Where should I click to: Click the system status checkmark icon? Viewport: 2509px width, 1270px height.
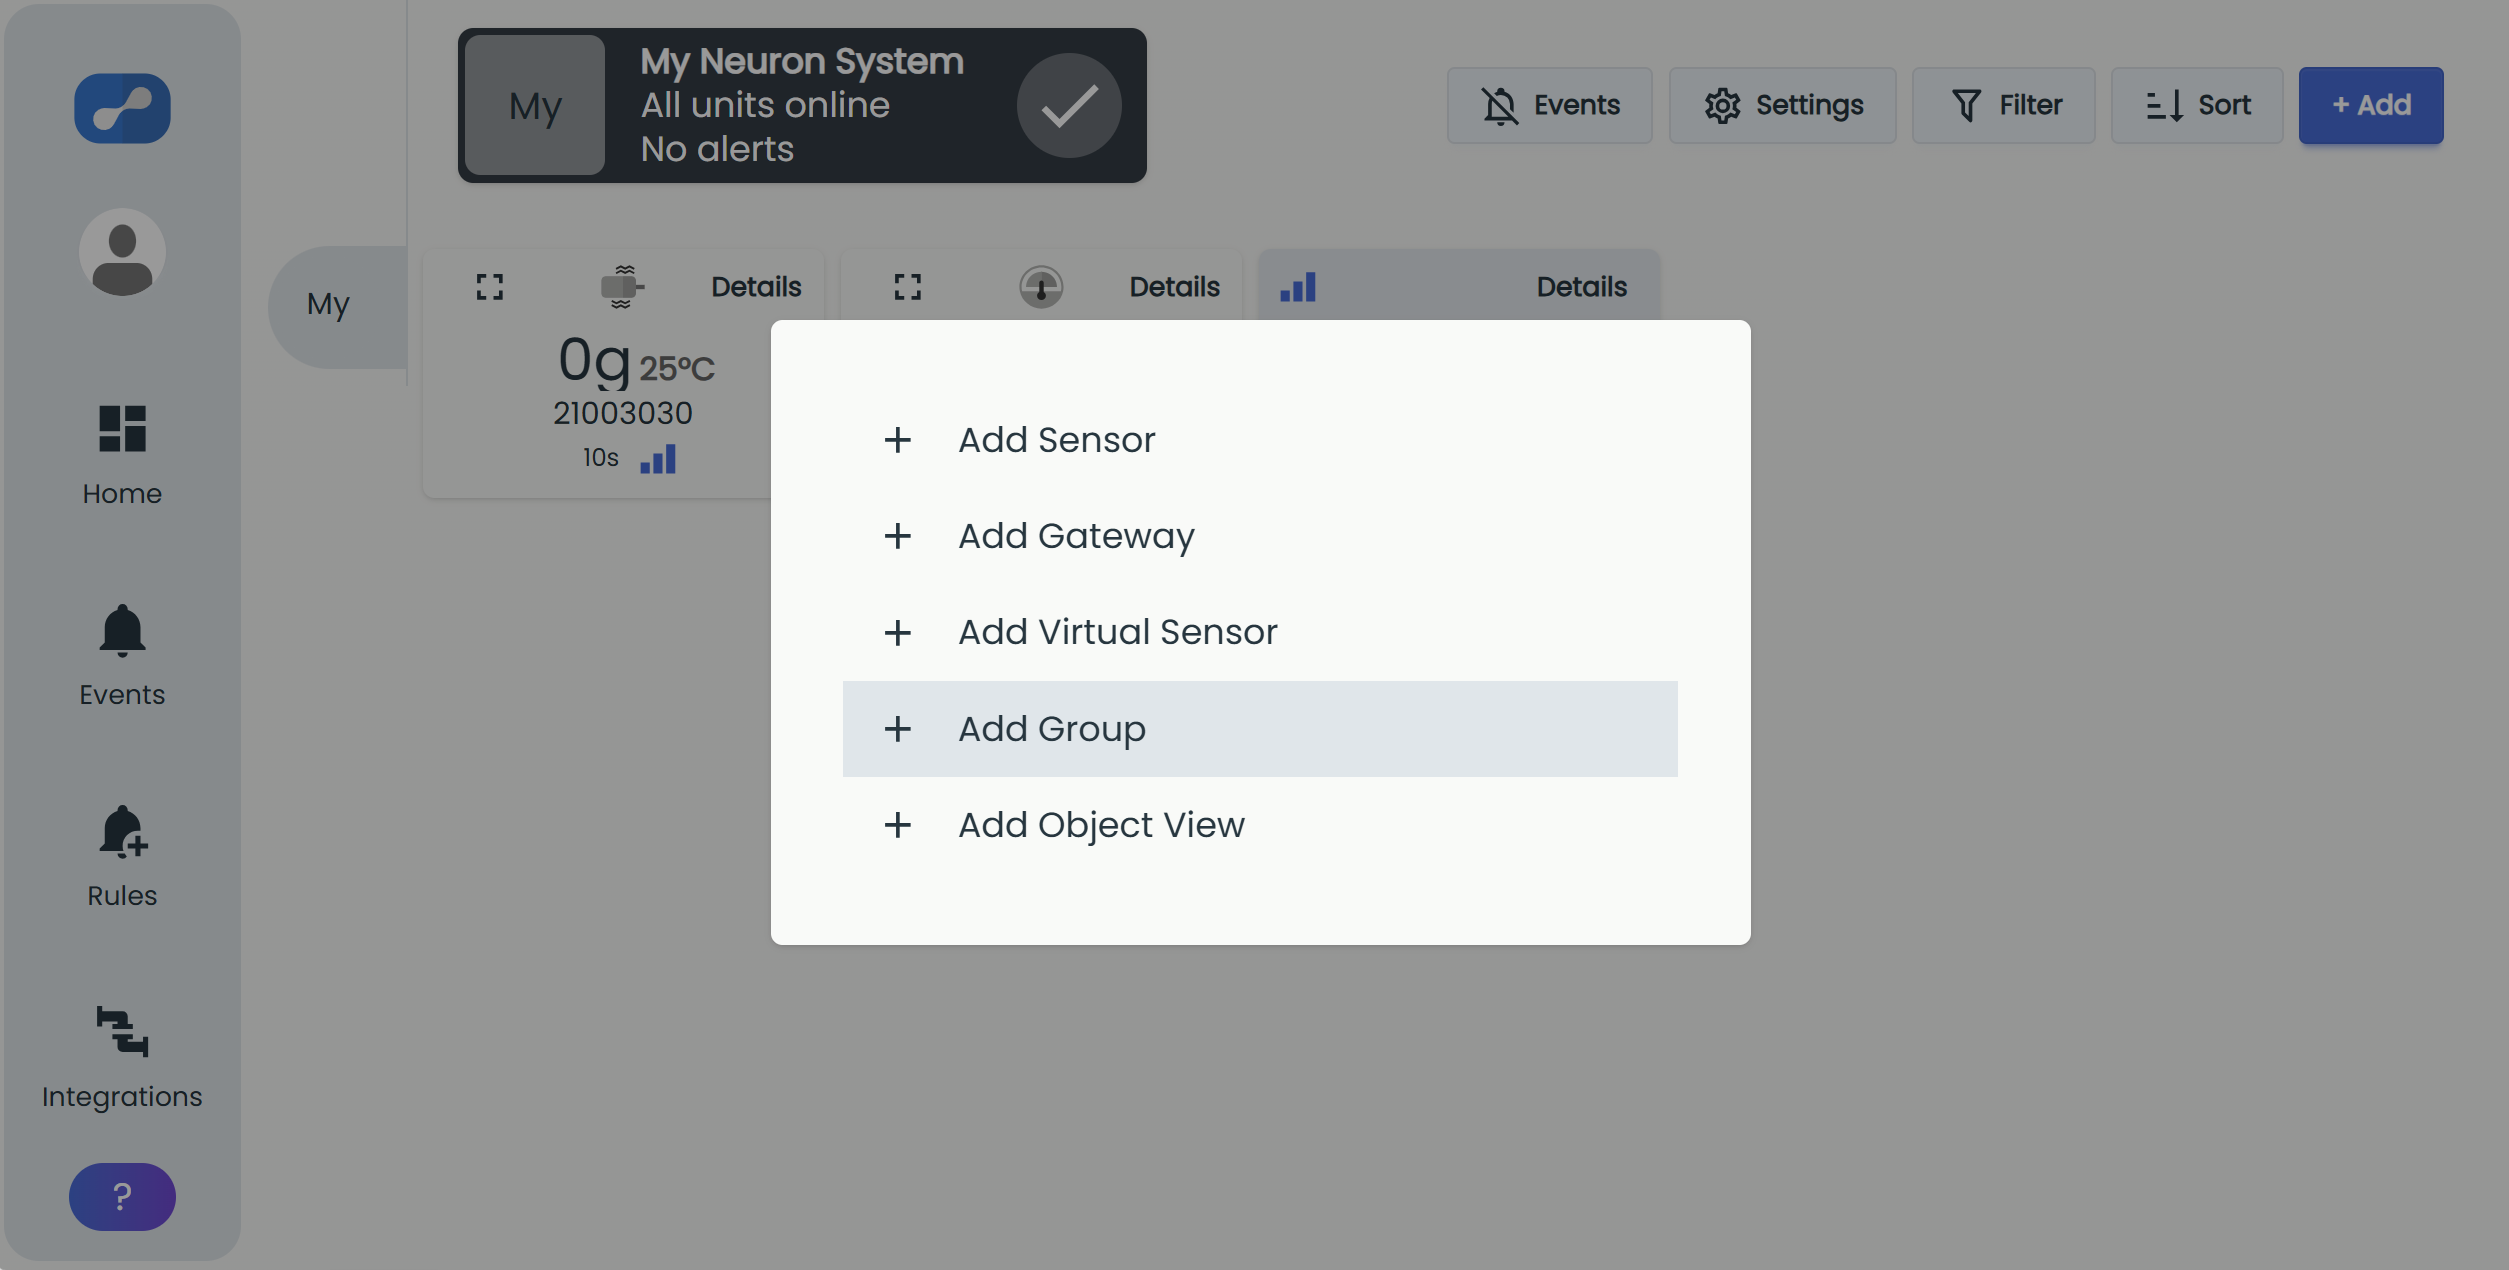coord(1069,105)
